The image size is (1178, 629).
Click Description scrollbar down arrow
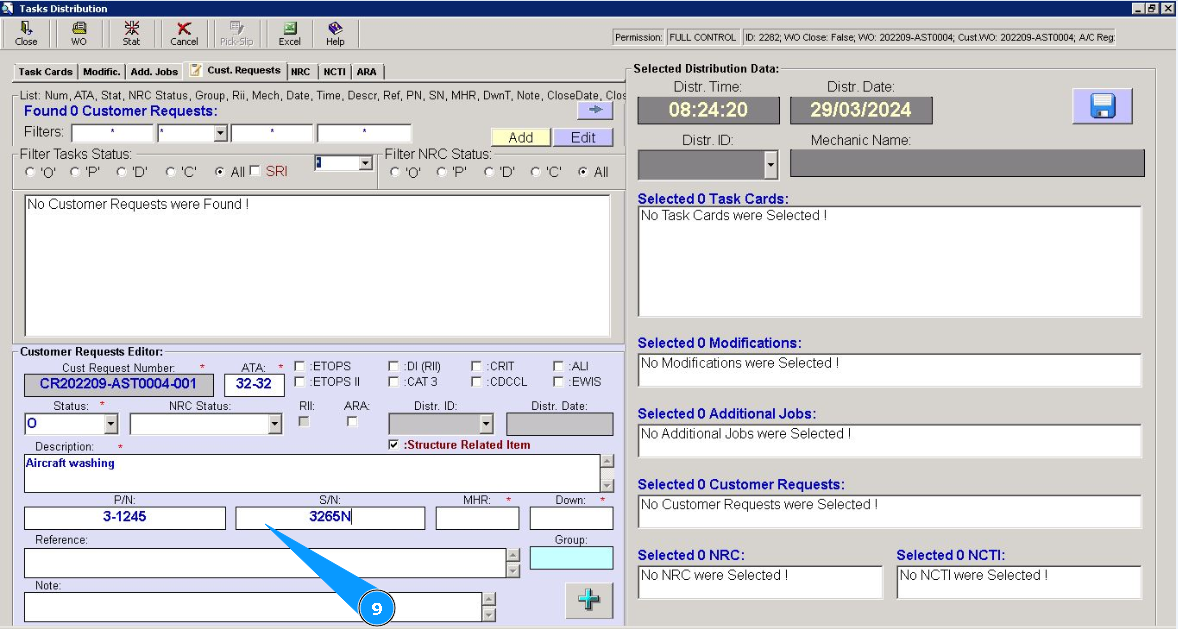607,485
